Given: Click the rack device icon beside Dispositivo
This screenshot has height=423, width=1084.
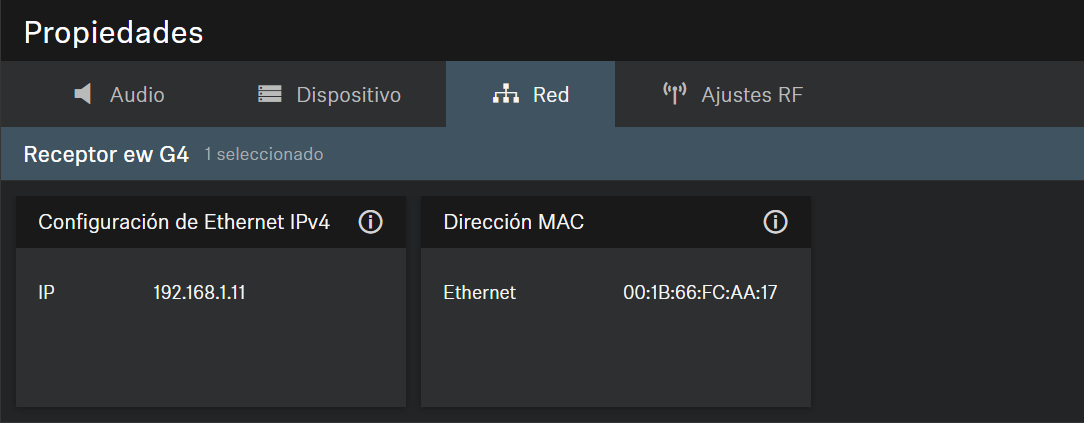Looking at the screenshot, I should tap(270, 93).
